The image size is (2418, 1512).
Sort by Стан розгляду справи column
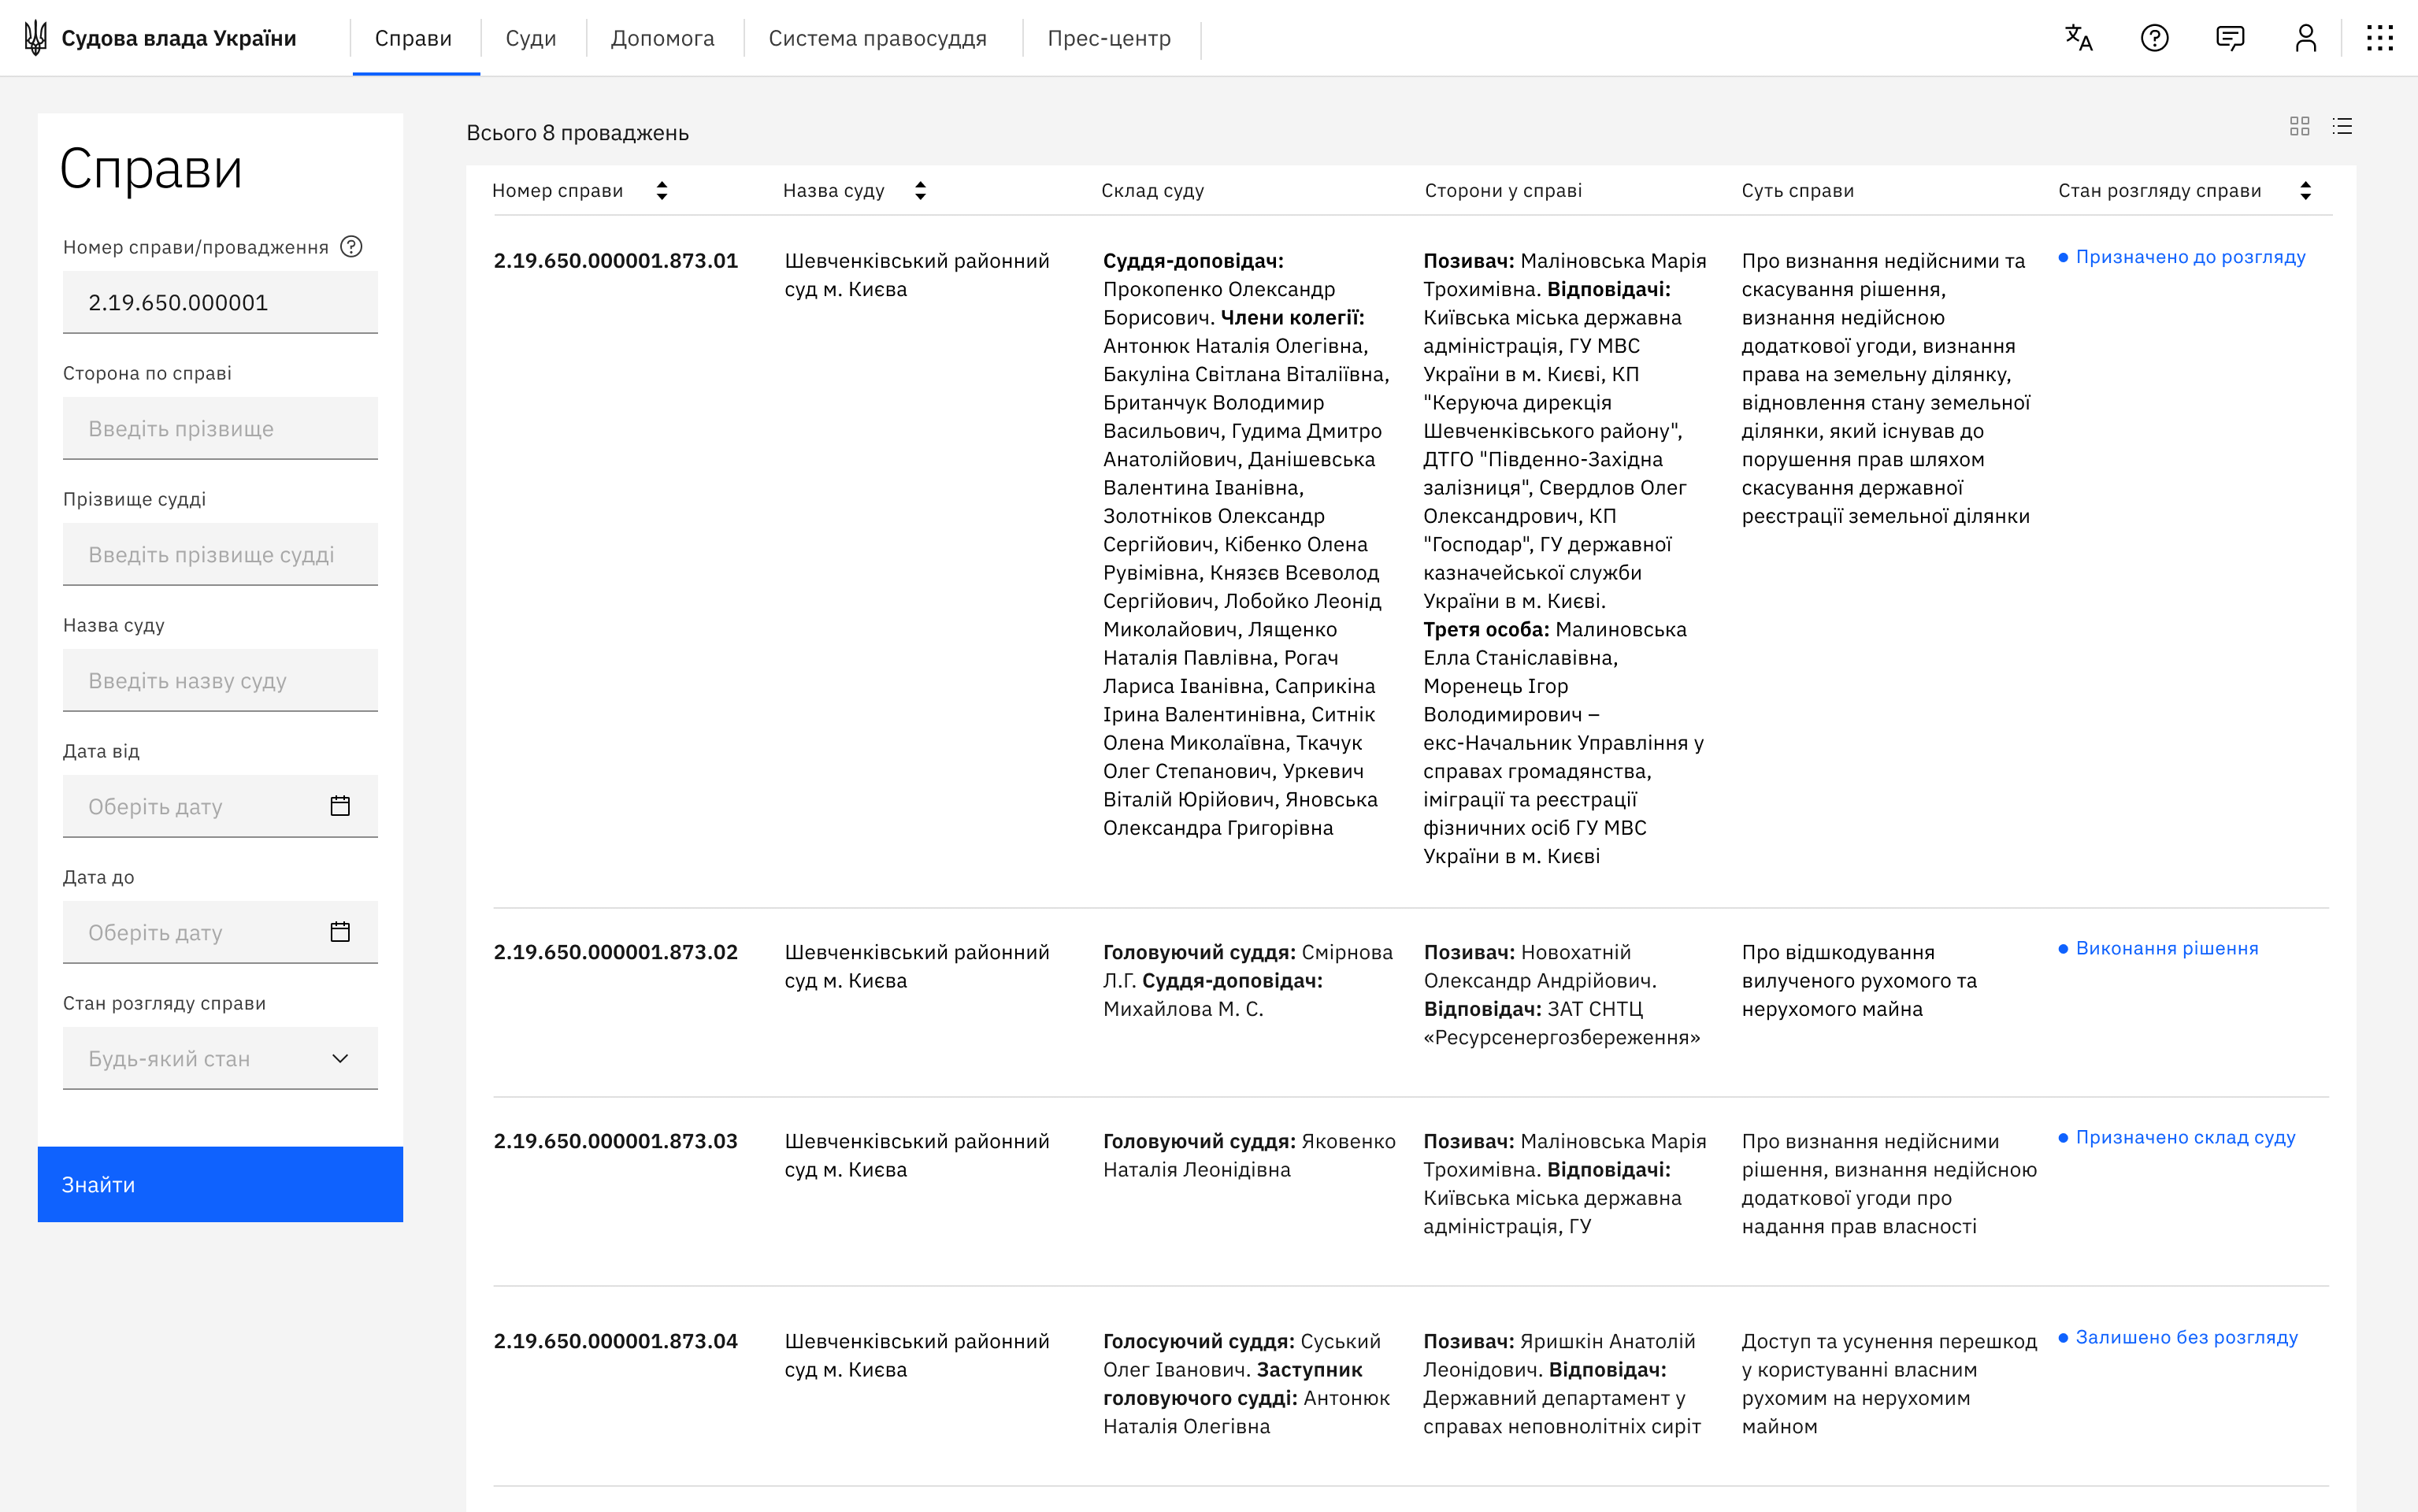point(2305,190)
